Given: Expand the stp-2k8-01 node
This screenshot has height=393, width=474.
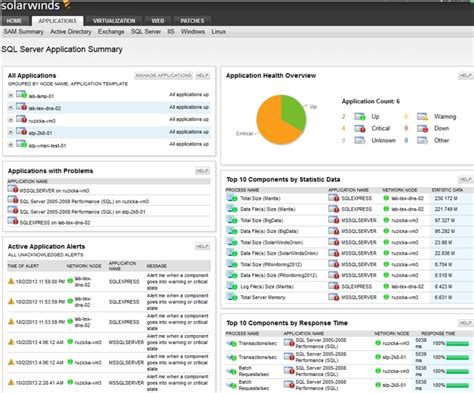Looking at the screenshot, I should click(x=11, y=132).
